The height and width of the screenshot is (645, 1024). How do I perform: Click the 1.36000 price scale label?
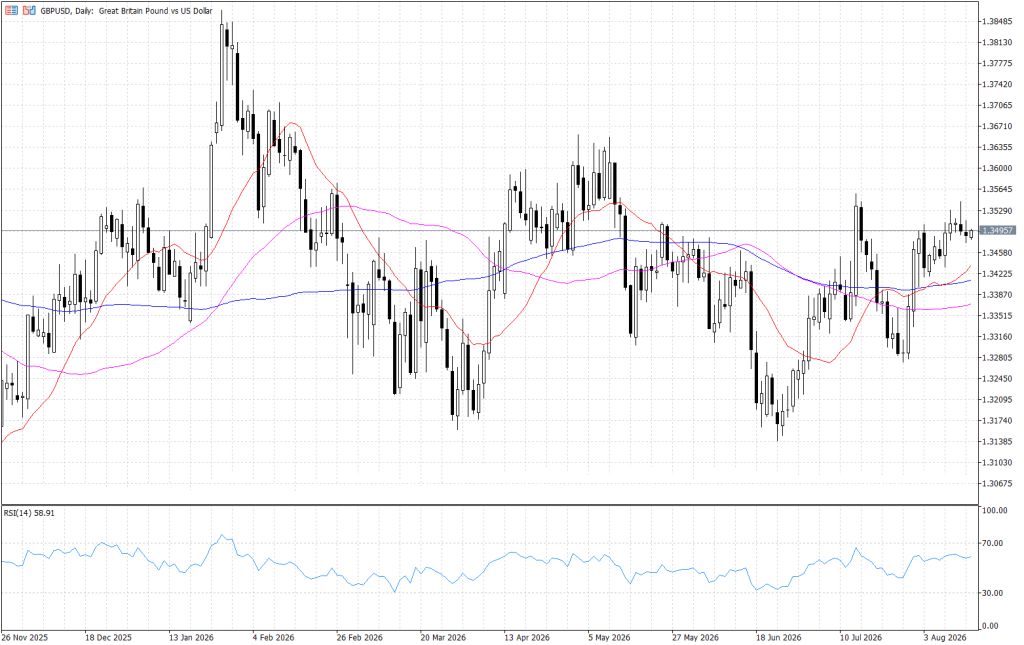(x=997, y=168)
